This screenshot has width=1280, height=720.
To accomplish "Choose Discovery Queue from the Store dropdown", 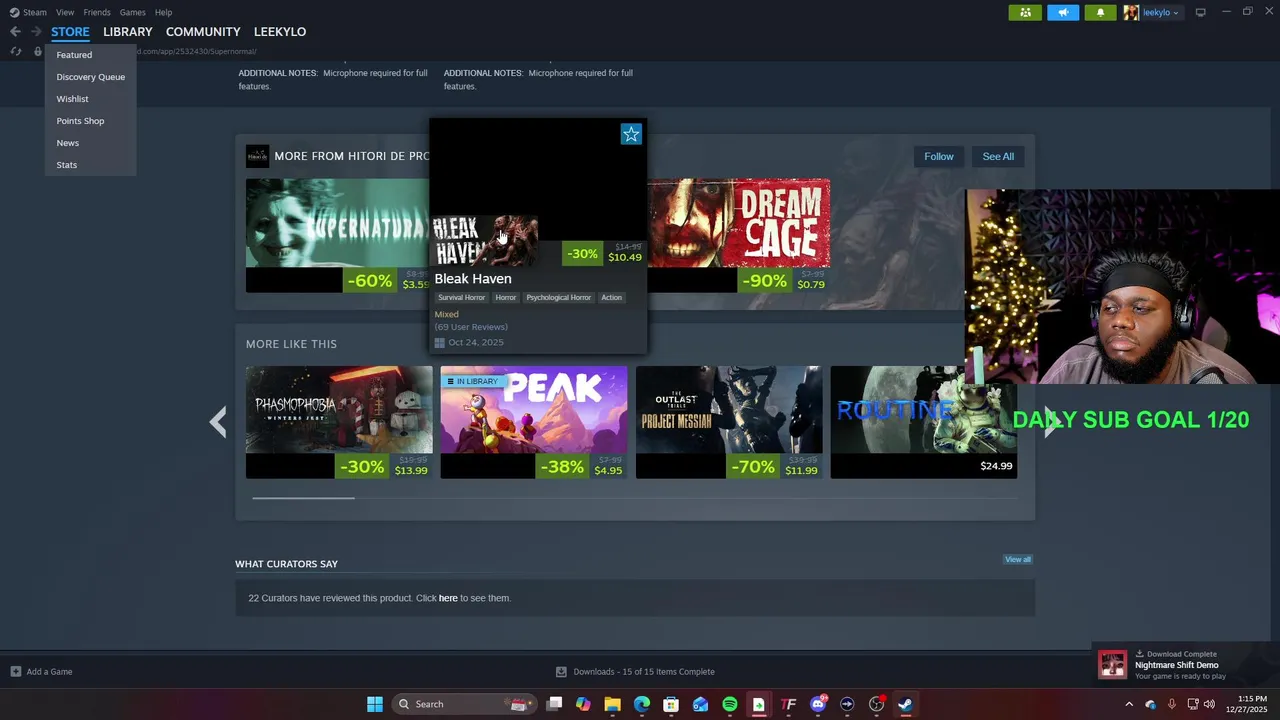I will 91,77.
